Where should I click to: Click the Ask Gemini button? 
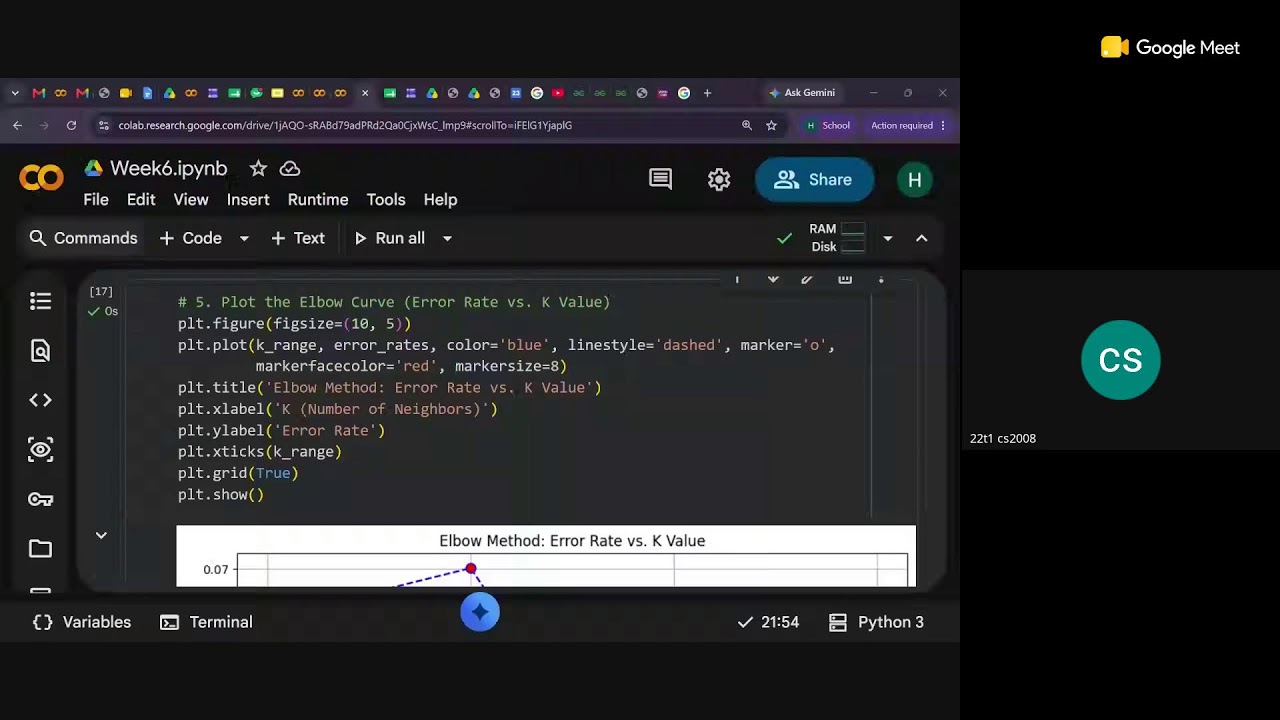point(802,93)
